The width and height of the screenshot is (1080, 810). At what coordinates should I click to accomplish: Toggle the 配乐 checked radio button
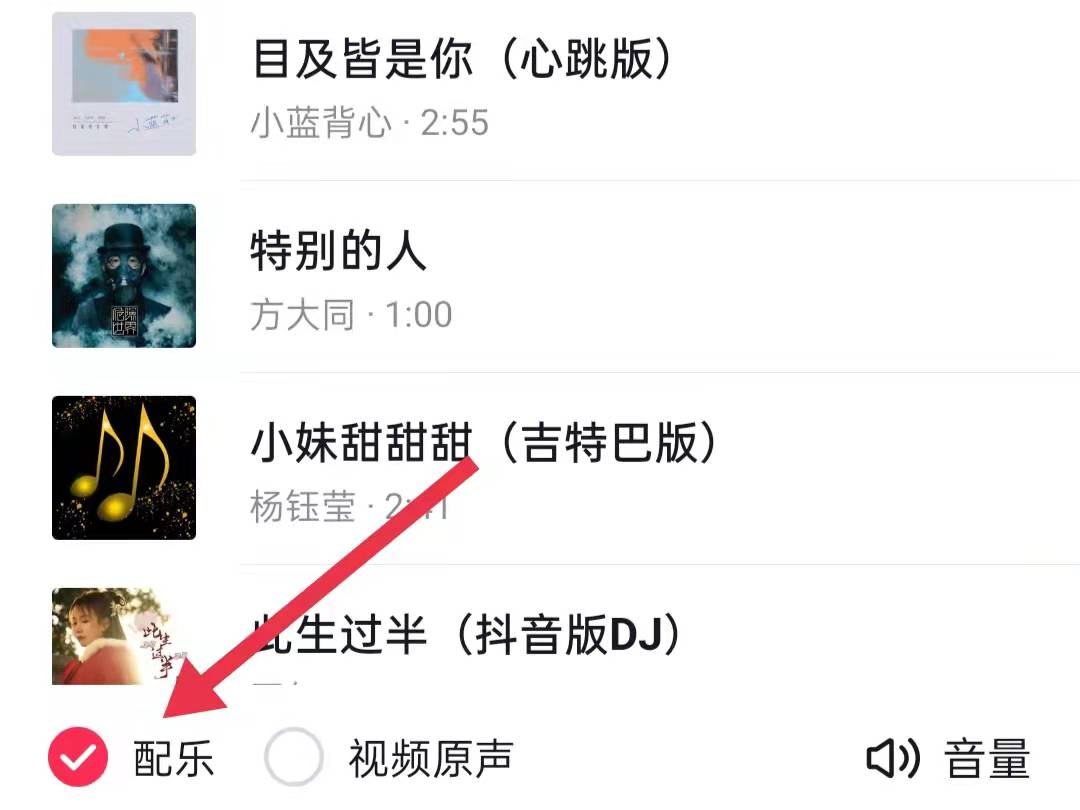coord(78,756)
